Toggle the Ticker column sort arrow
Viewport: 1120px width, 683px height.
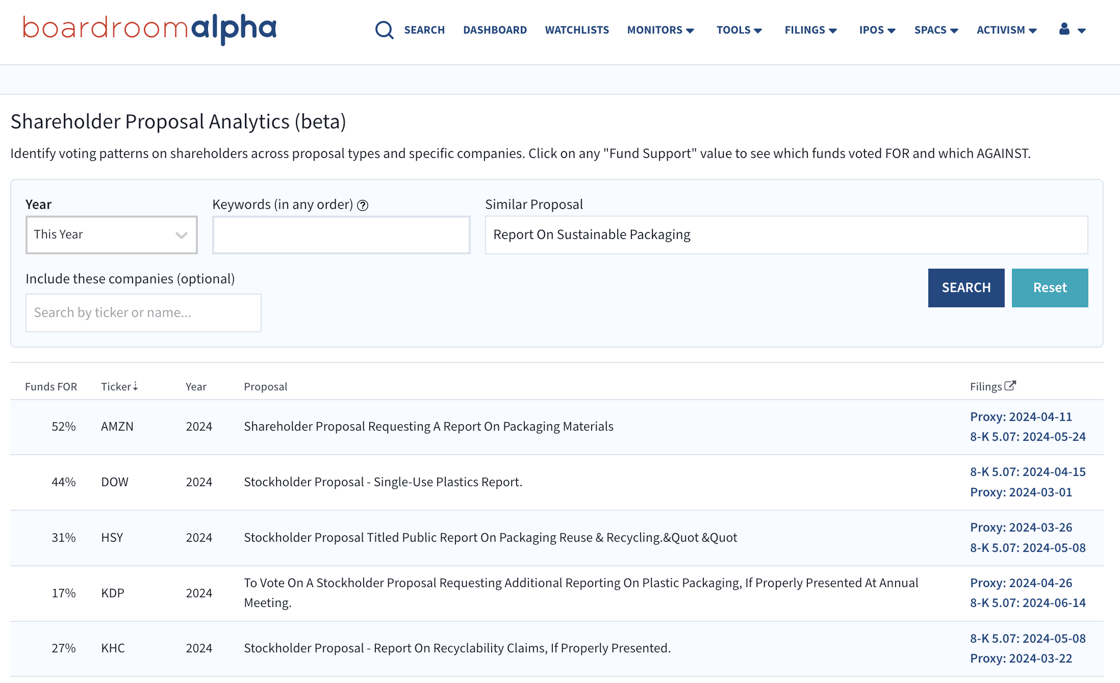(134, 386)
